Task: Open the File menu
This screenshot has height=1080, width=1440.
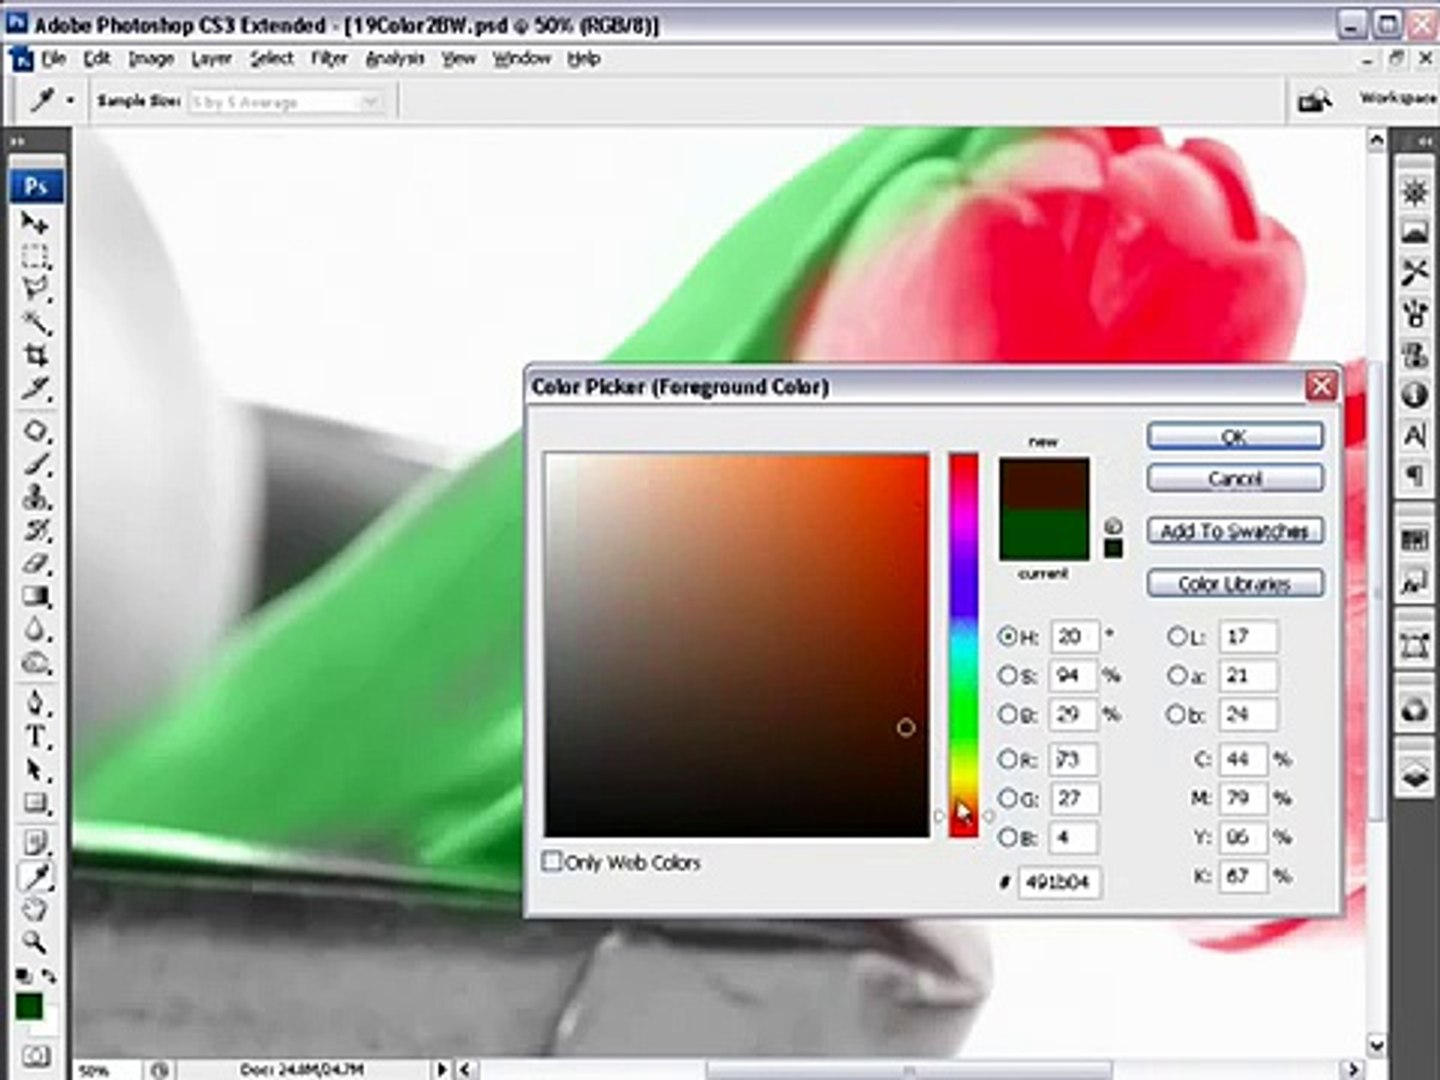Action: (x=52, y=59)
